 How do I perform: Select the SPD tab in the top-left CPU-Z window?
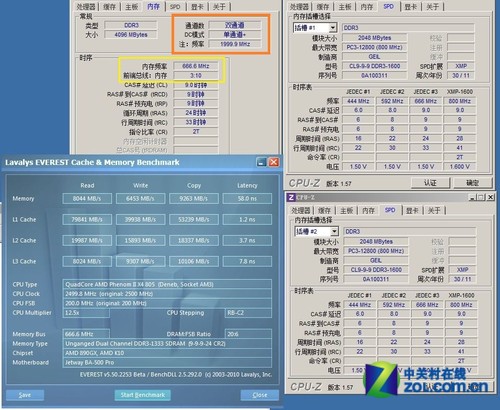[175, 7]
